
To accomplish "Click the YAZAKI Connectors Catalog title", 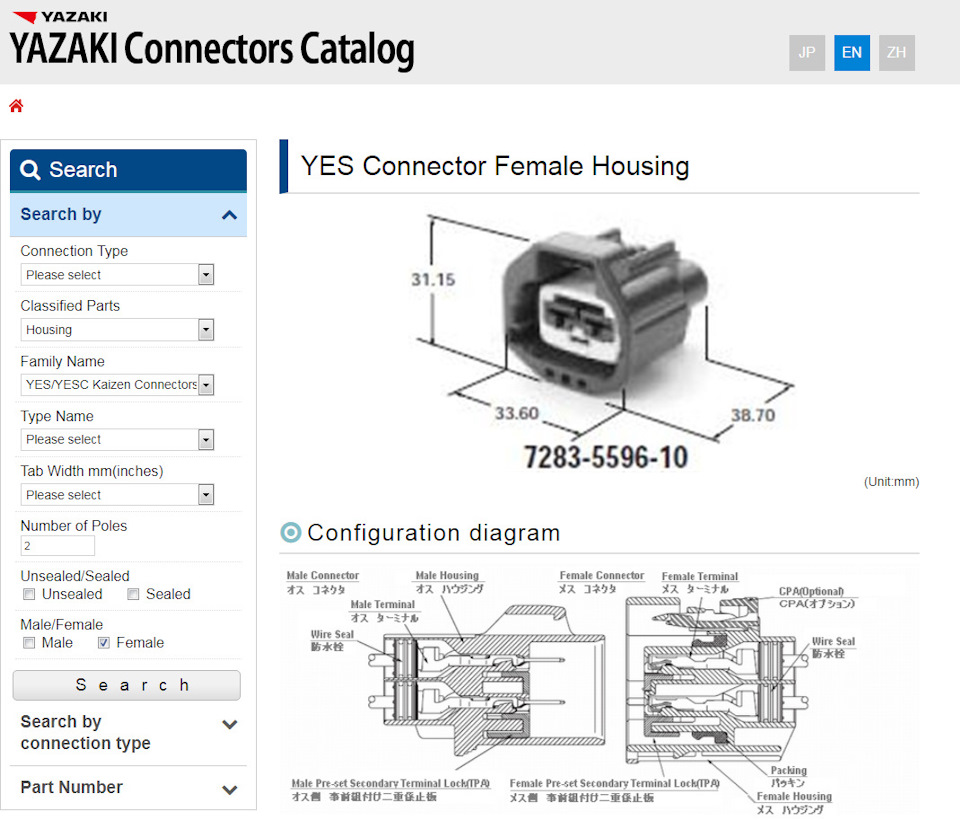I will [x=212, y=50].
